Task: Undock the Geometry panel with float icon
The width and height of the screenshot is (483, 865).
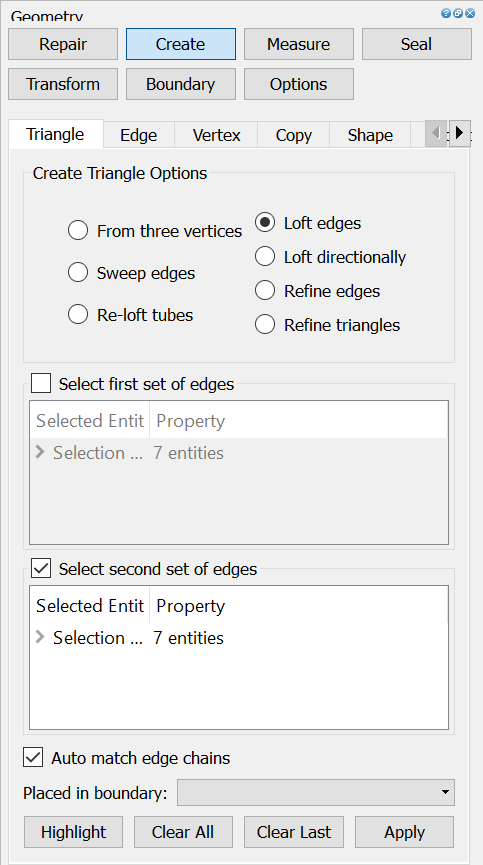Action: pyautogui.click(x=458, y=13)
